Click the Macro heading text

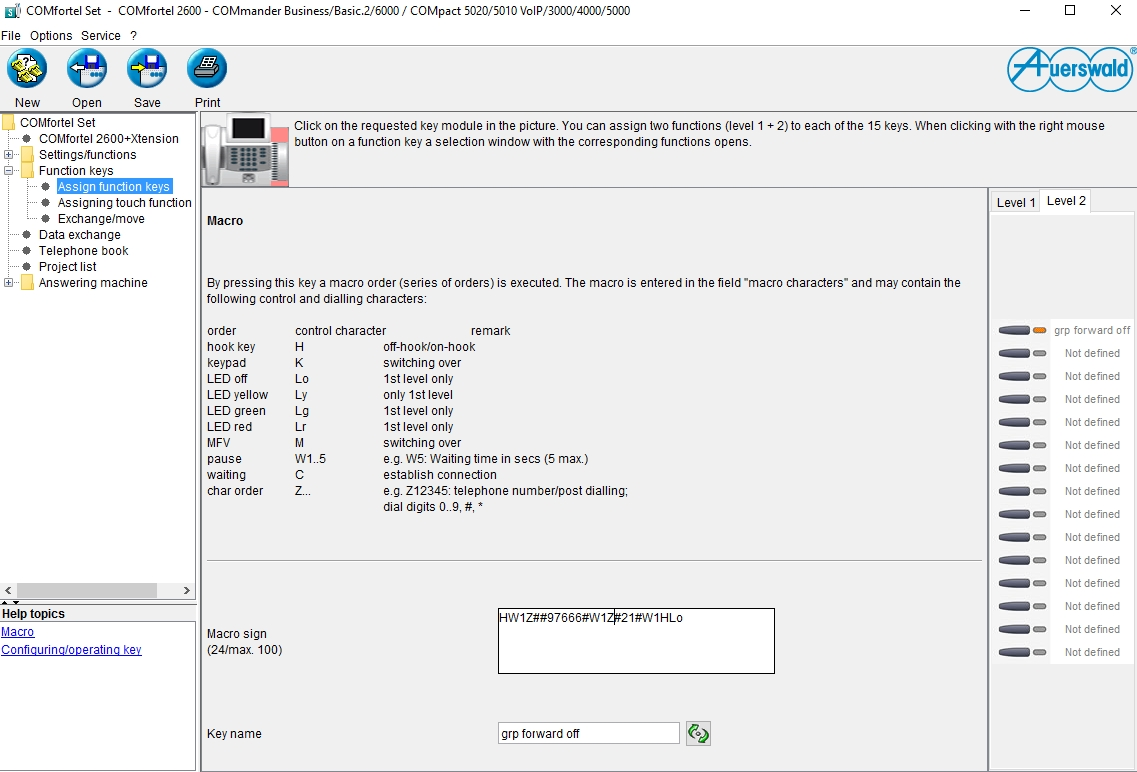click(x=225, y=220)
